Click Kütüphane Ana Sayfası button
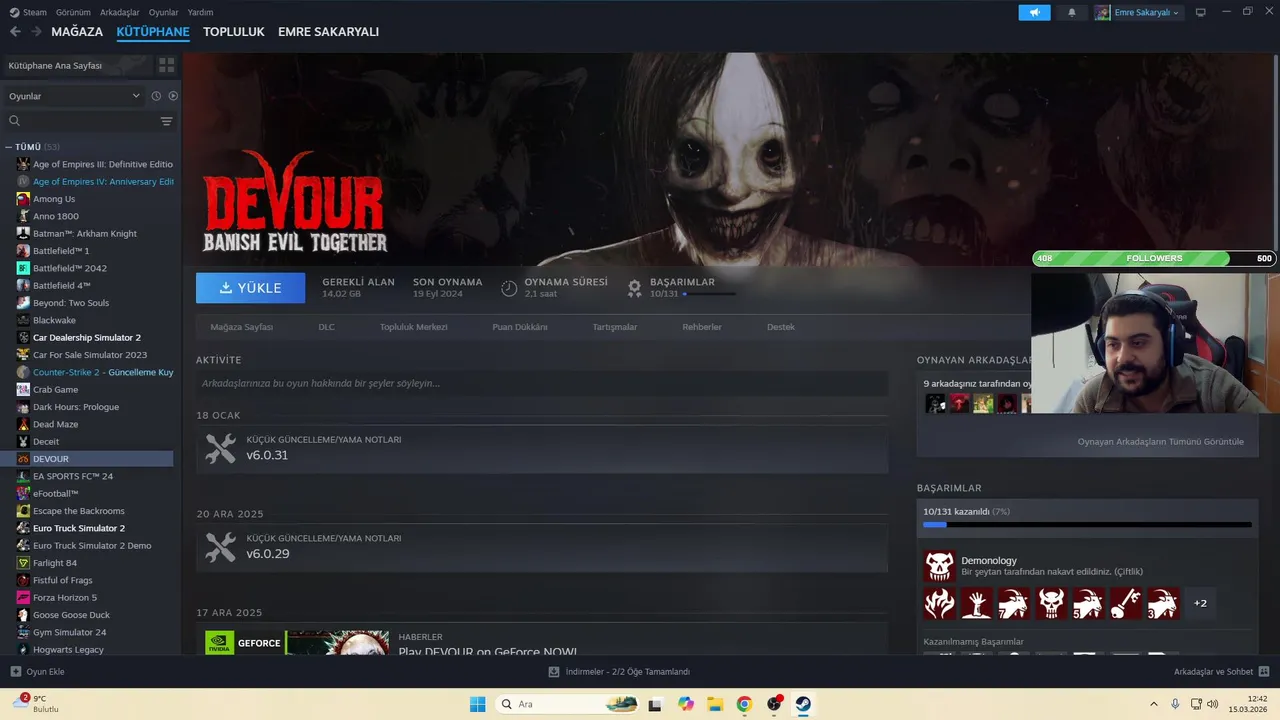Screen dimensions: 1280x720 (76, 65)
